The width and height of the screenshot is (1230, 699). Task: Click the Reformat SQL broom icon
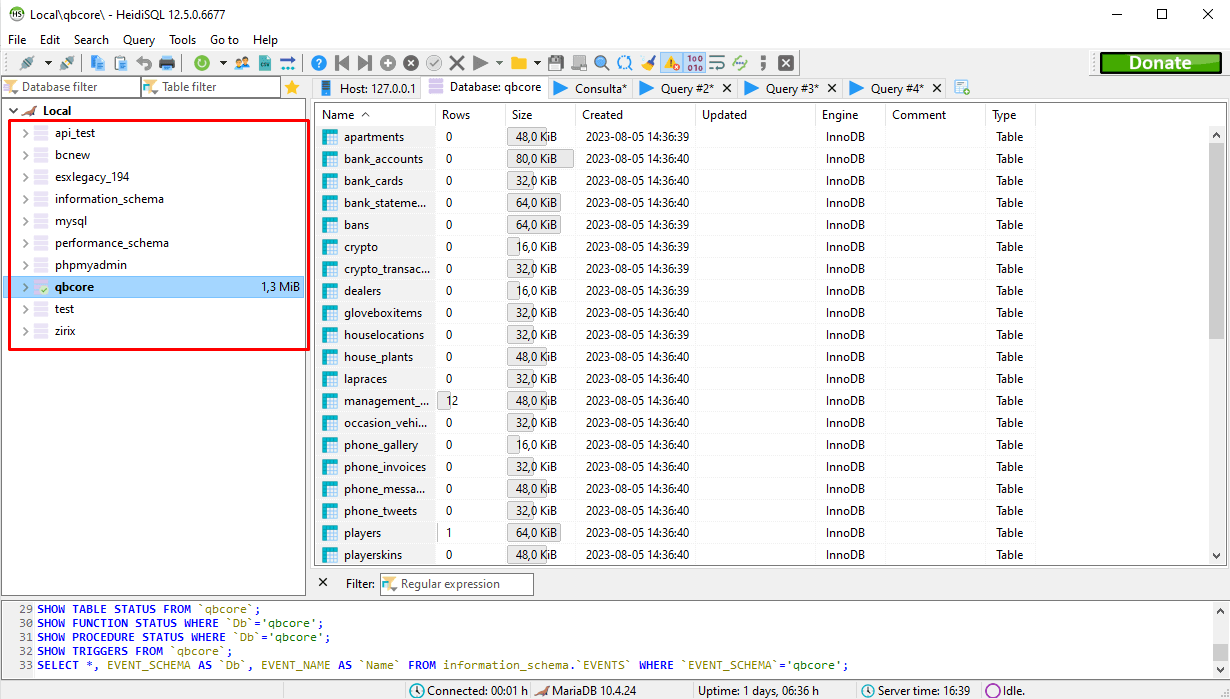[x=648, y=63]
